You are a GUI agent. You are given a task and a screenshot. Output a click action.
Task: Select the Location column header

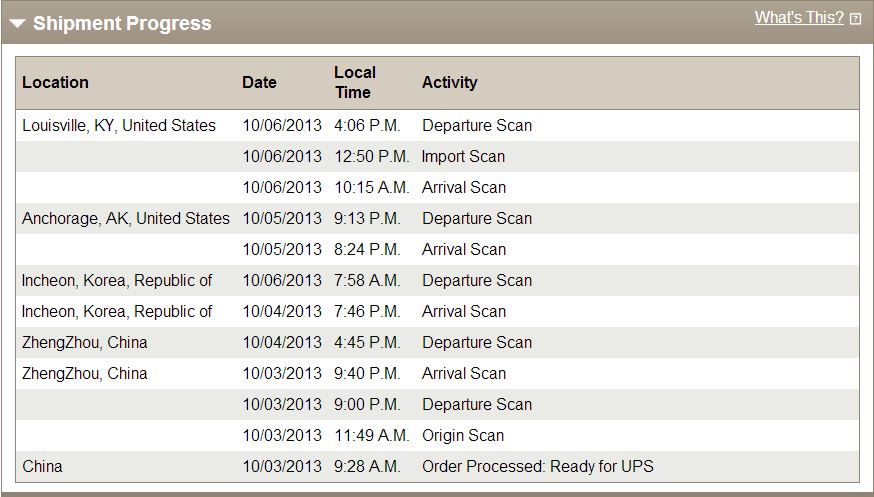[x=55, y=82]
